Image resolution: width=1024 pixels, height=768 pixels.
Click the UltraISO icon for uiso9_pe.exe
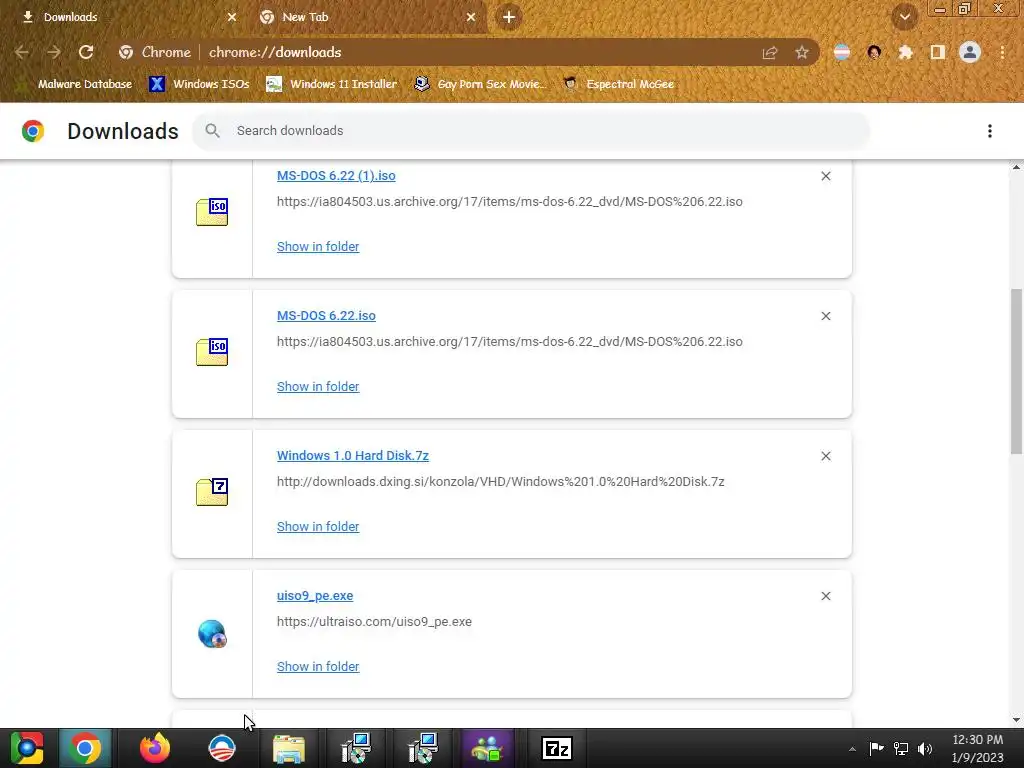212,633
